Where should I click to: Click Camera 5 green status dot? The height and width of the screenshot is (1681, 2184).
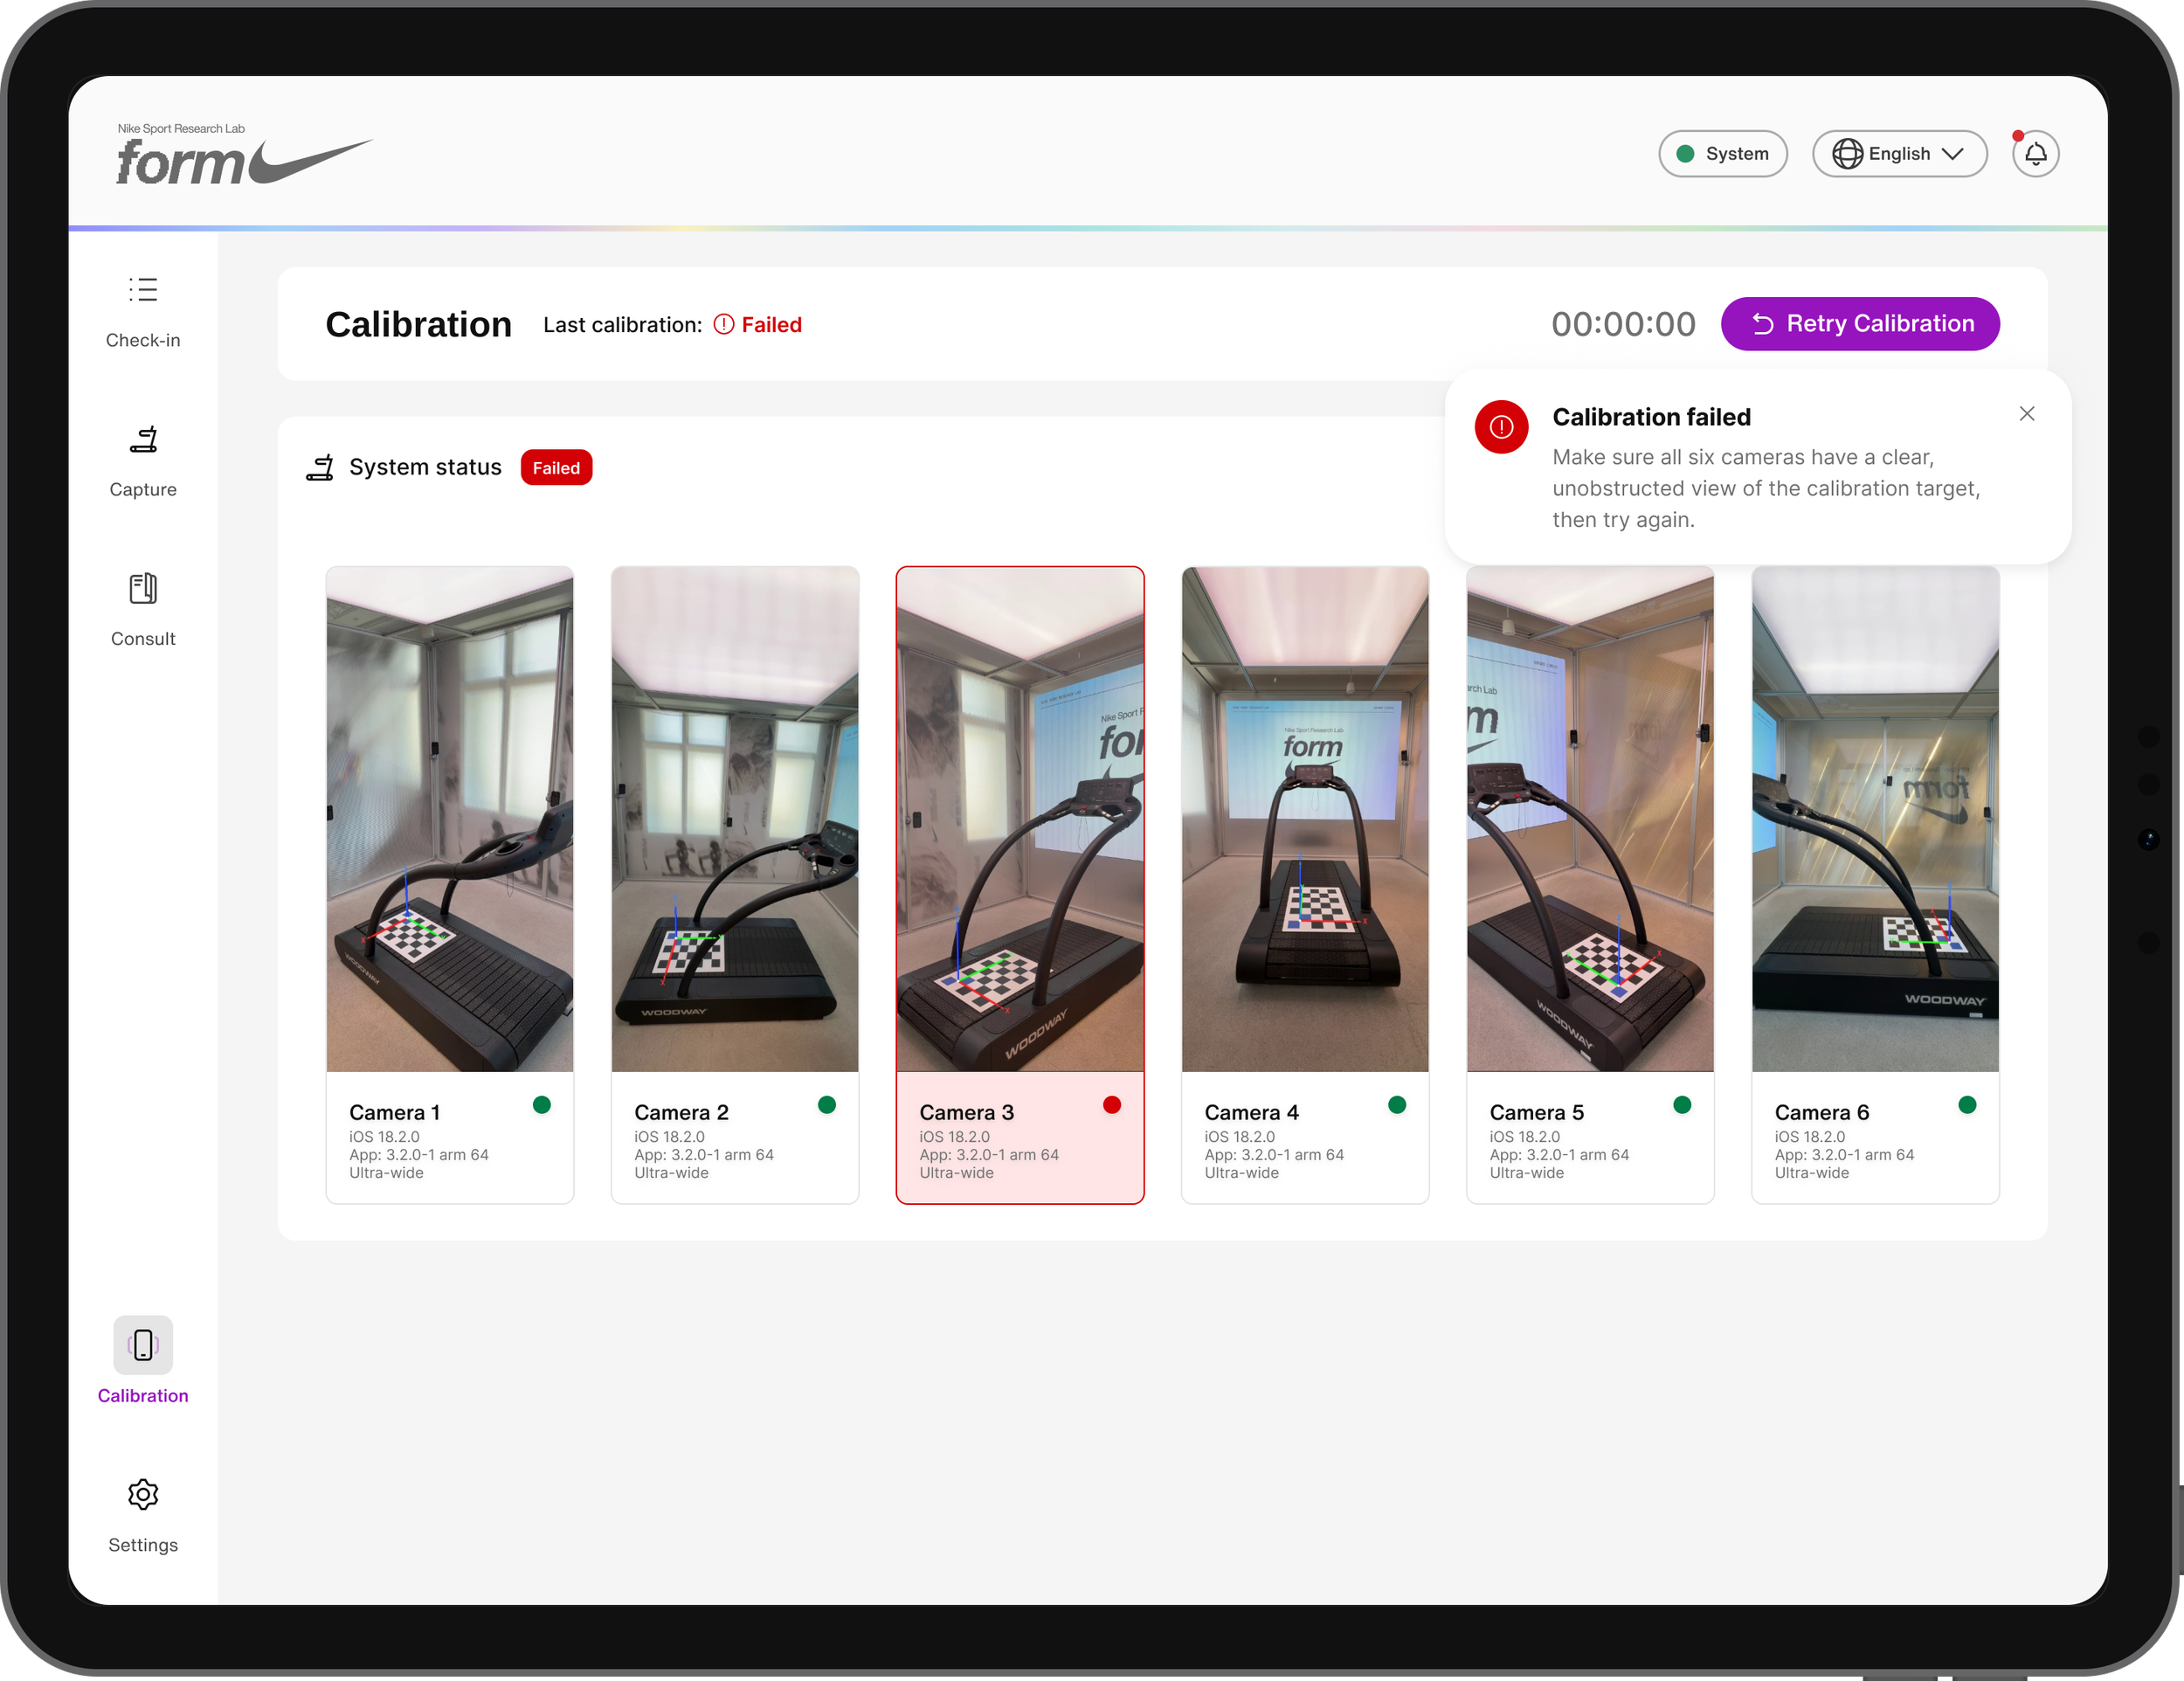pos(1682,1104)
